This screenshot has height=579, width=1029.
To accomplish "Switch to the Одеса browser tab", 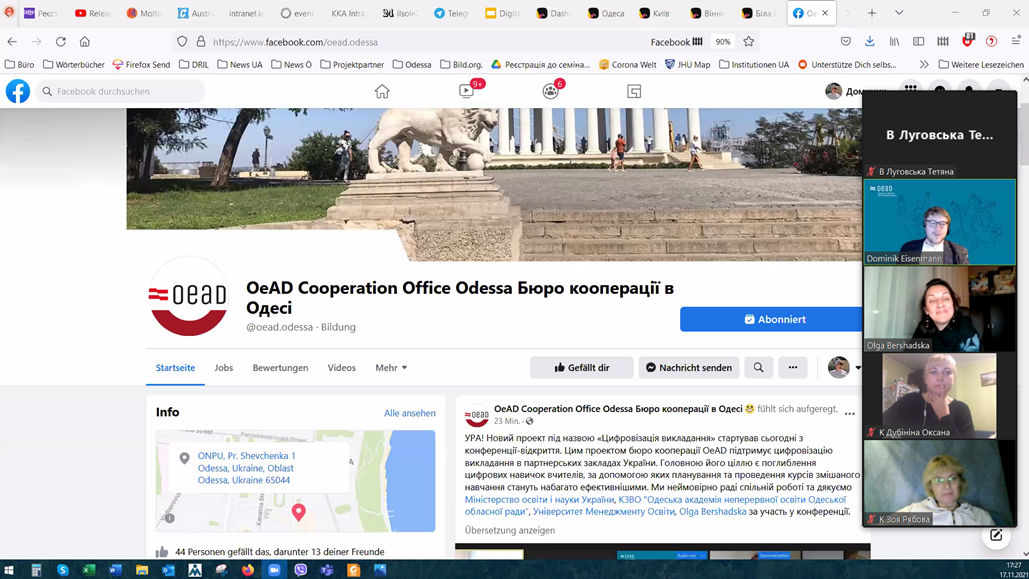I will pos(605,13).
